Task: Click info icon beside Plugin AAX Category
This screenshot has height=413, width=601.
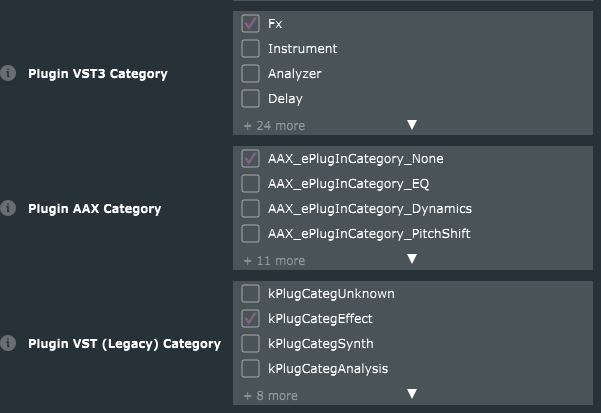Action: coord(9,208)
